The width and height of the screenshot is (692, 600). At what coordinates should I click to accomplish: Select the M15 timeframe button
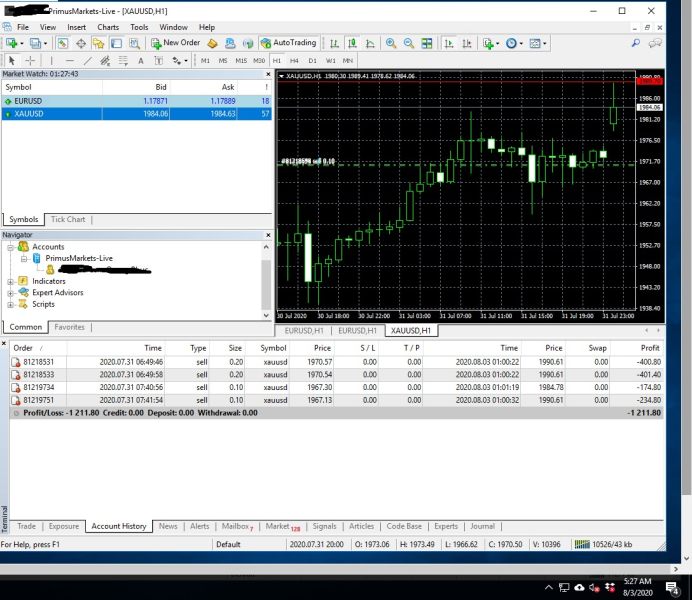(x=240, y=60)
